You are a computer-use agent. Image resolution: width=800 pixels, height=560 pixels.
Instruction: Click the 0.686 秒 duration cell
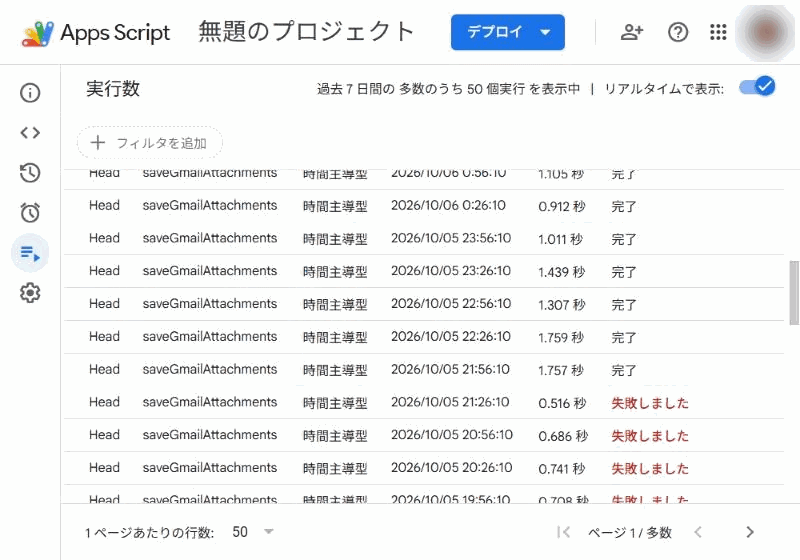click(563, 436)
